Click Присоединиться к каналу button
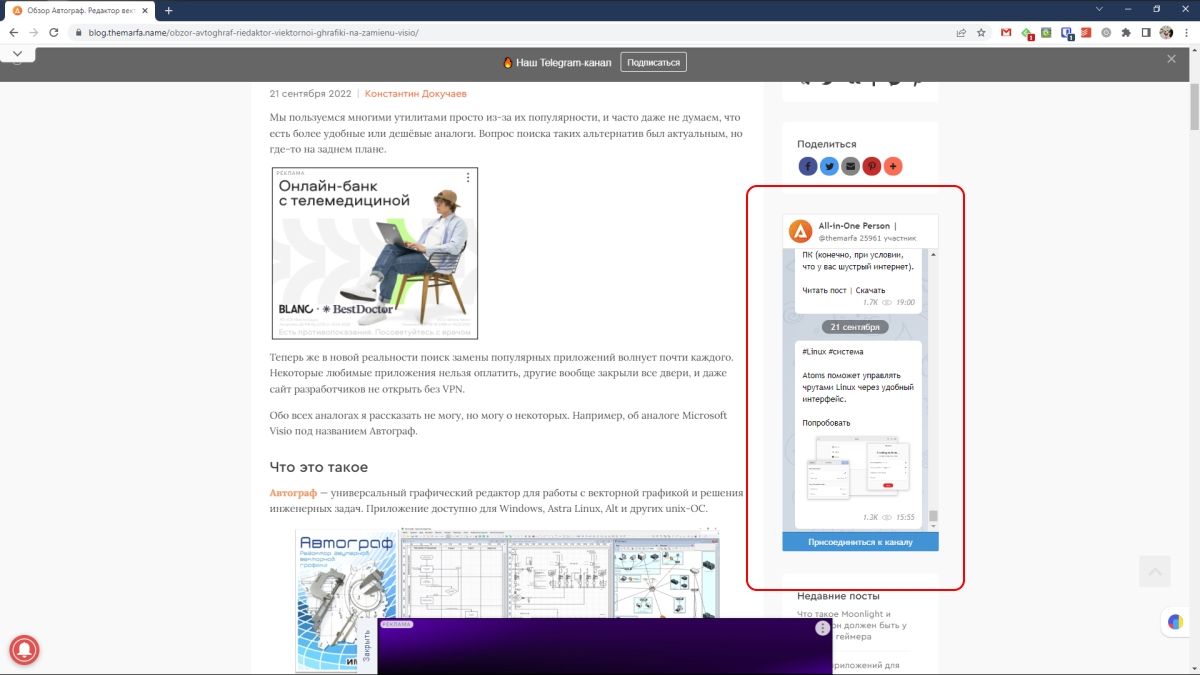 (x=860, y=542)
